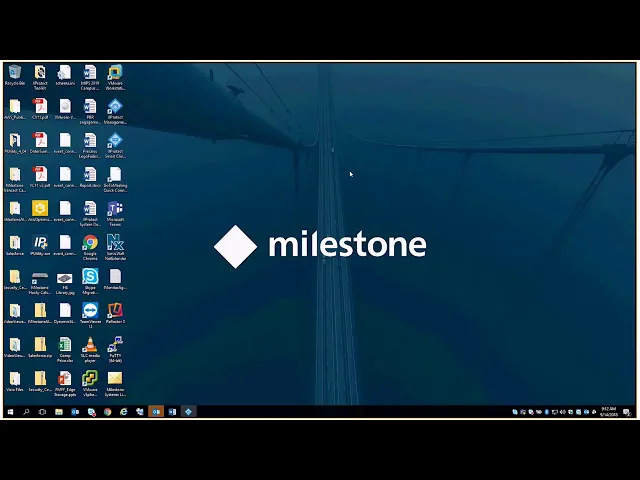The image size is (640, 480).
Task: Open the C111.pdf document icon
Action: (40, 109)
